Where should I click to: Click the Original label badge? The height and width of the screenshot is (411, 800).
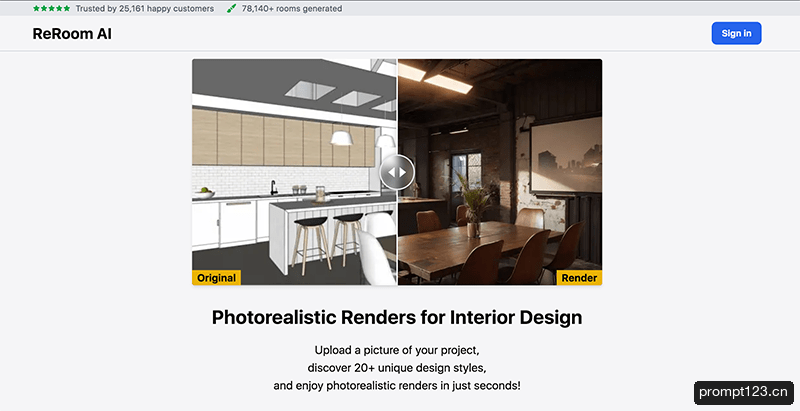click(x=216, y=278)
